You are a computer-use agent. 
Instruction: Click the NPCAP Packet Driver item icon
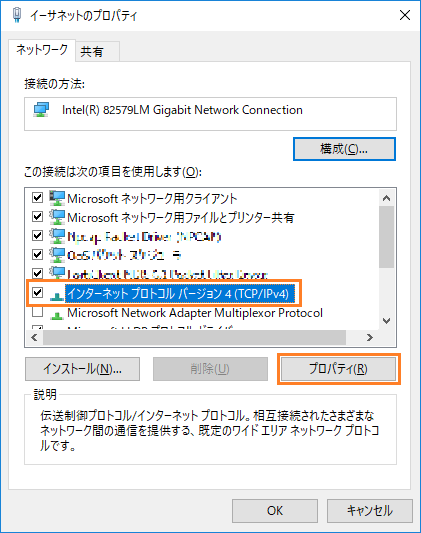pyautogui.click(x=57, y=236)
